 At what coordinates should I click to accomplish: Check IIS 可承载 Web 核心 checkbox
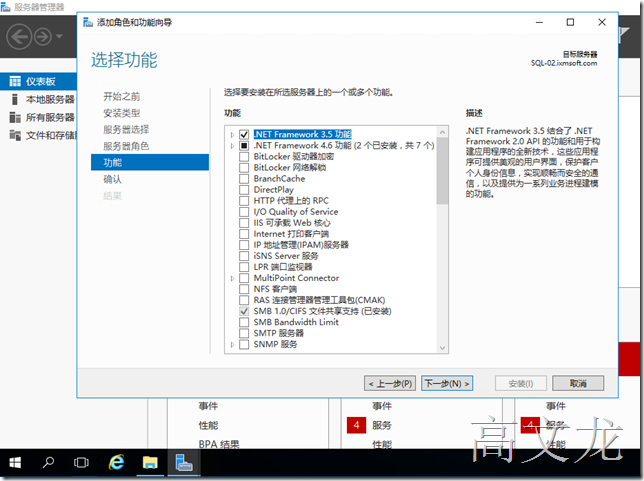tap(244, 223)
